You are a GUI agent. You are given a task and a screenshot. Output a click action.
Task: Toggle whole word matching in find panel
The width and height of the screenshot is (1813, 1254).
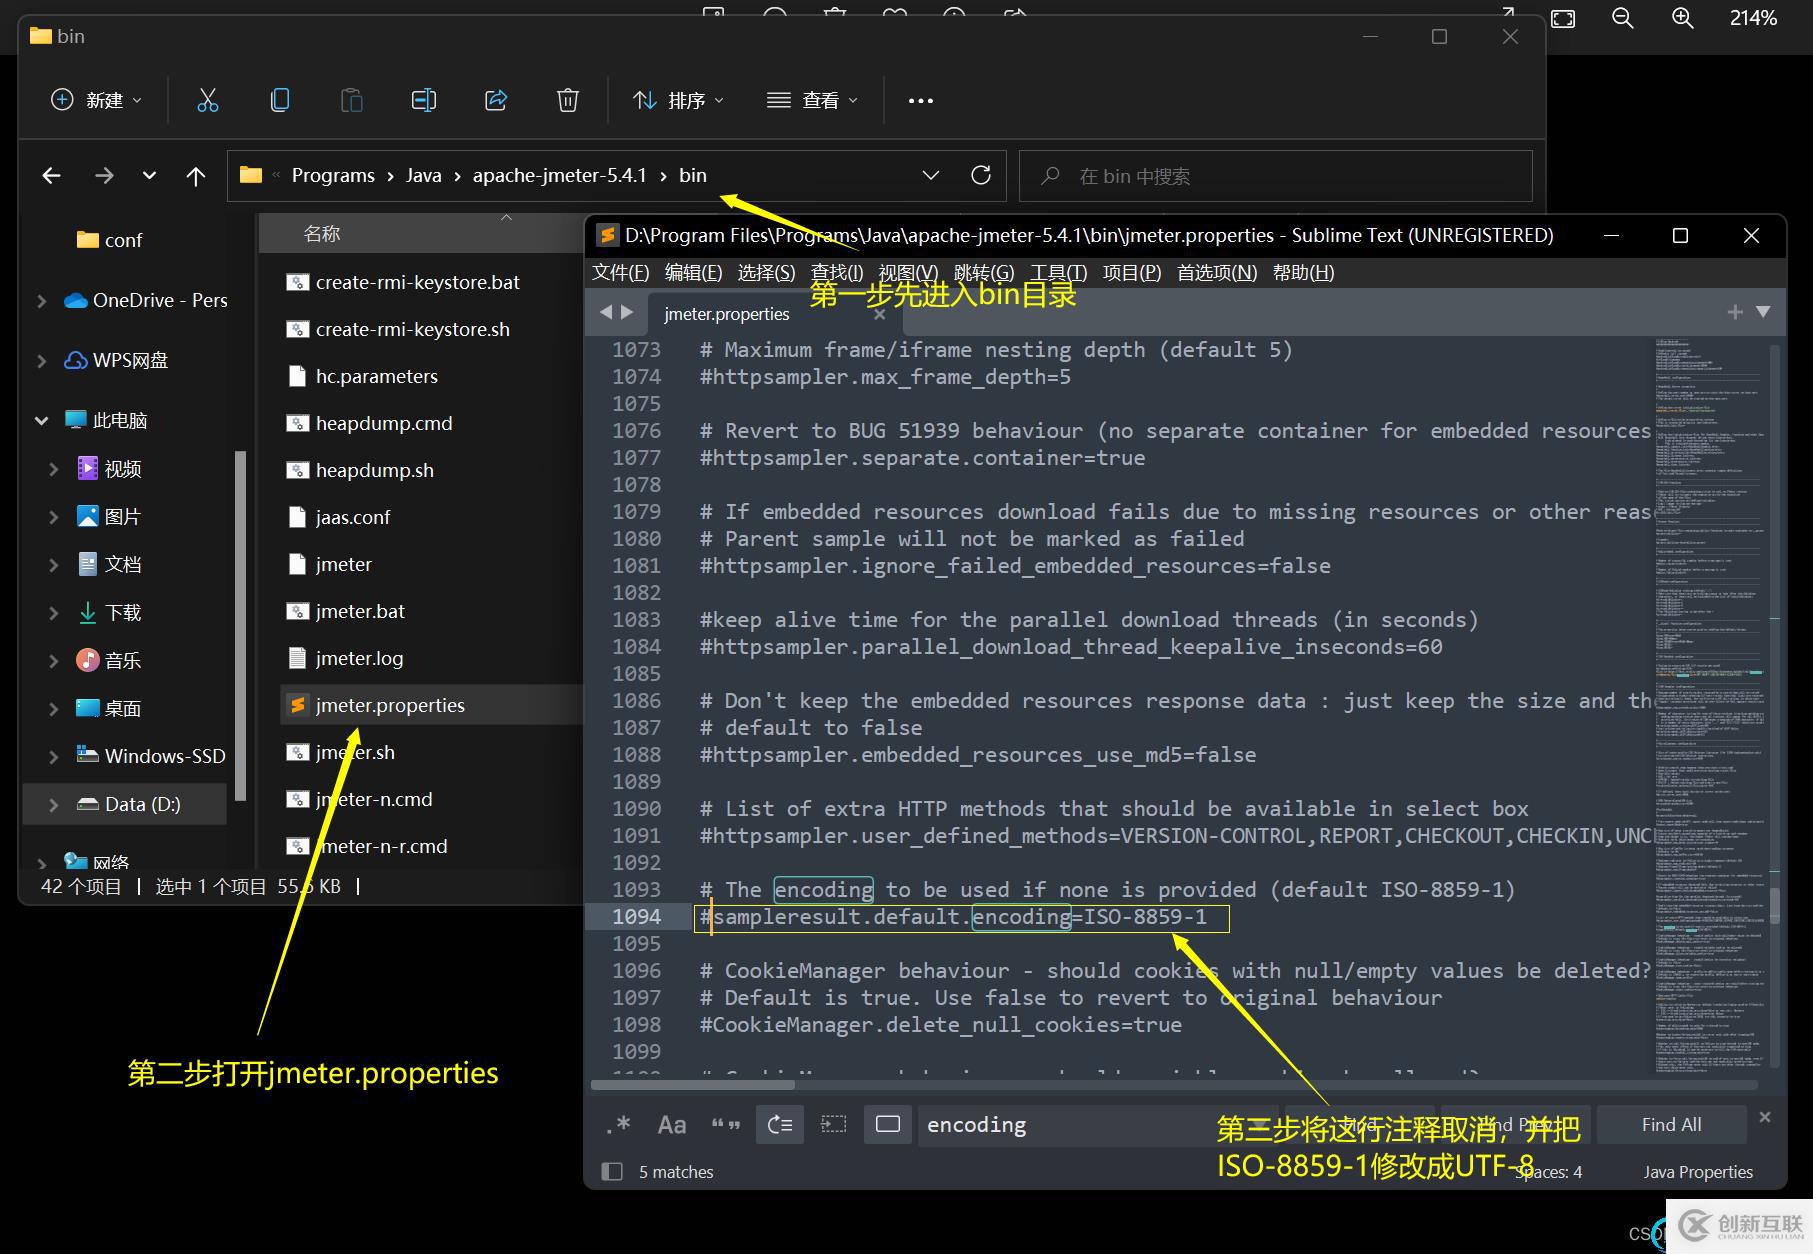tap(726, 1125)
